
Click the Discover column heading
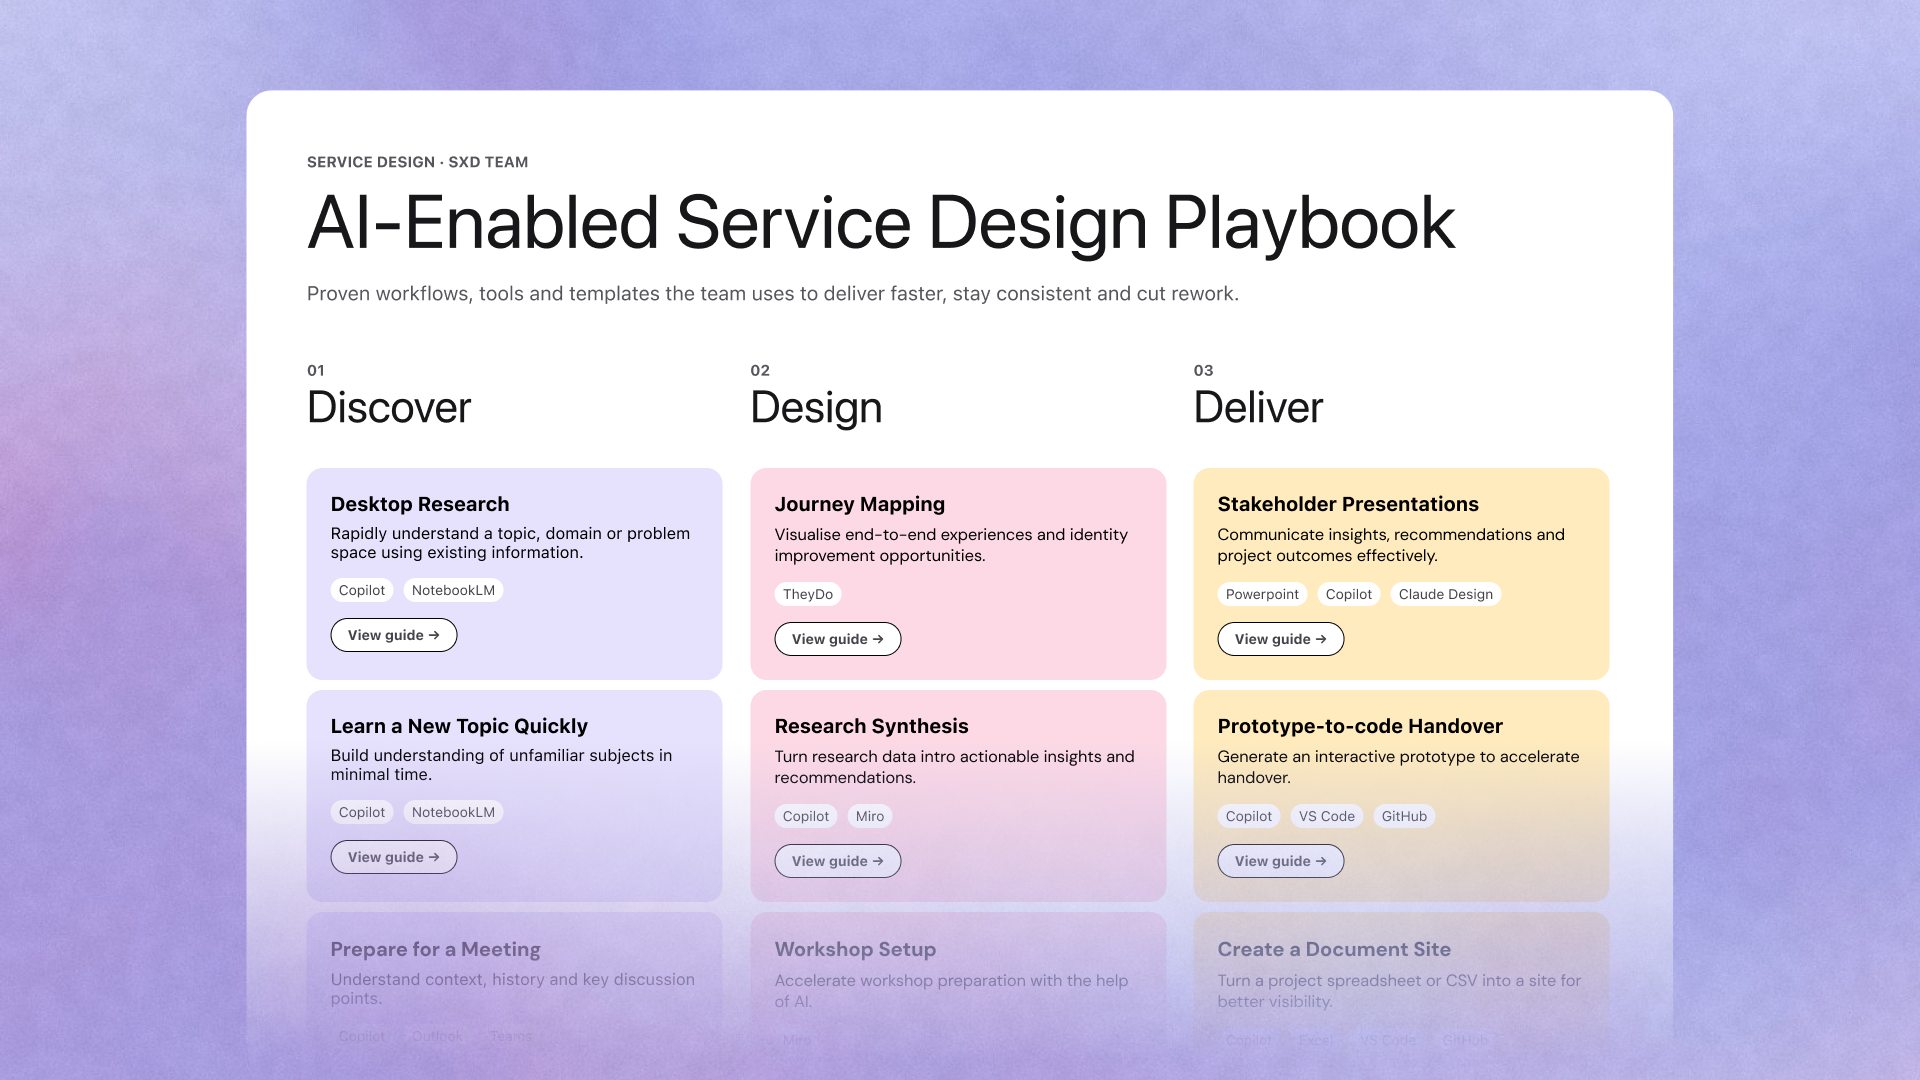tap(389, 407)
